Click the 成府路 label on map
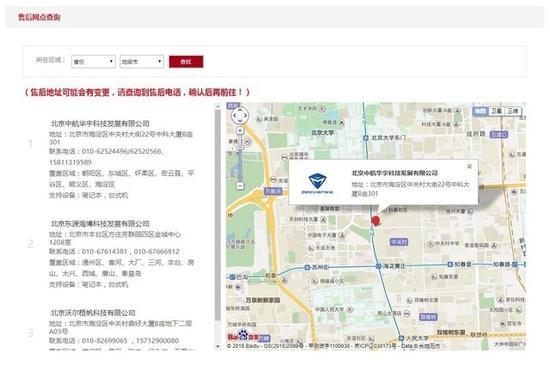The image size is (550, 365). 476,134
